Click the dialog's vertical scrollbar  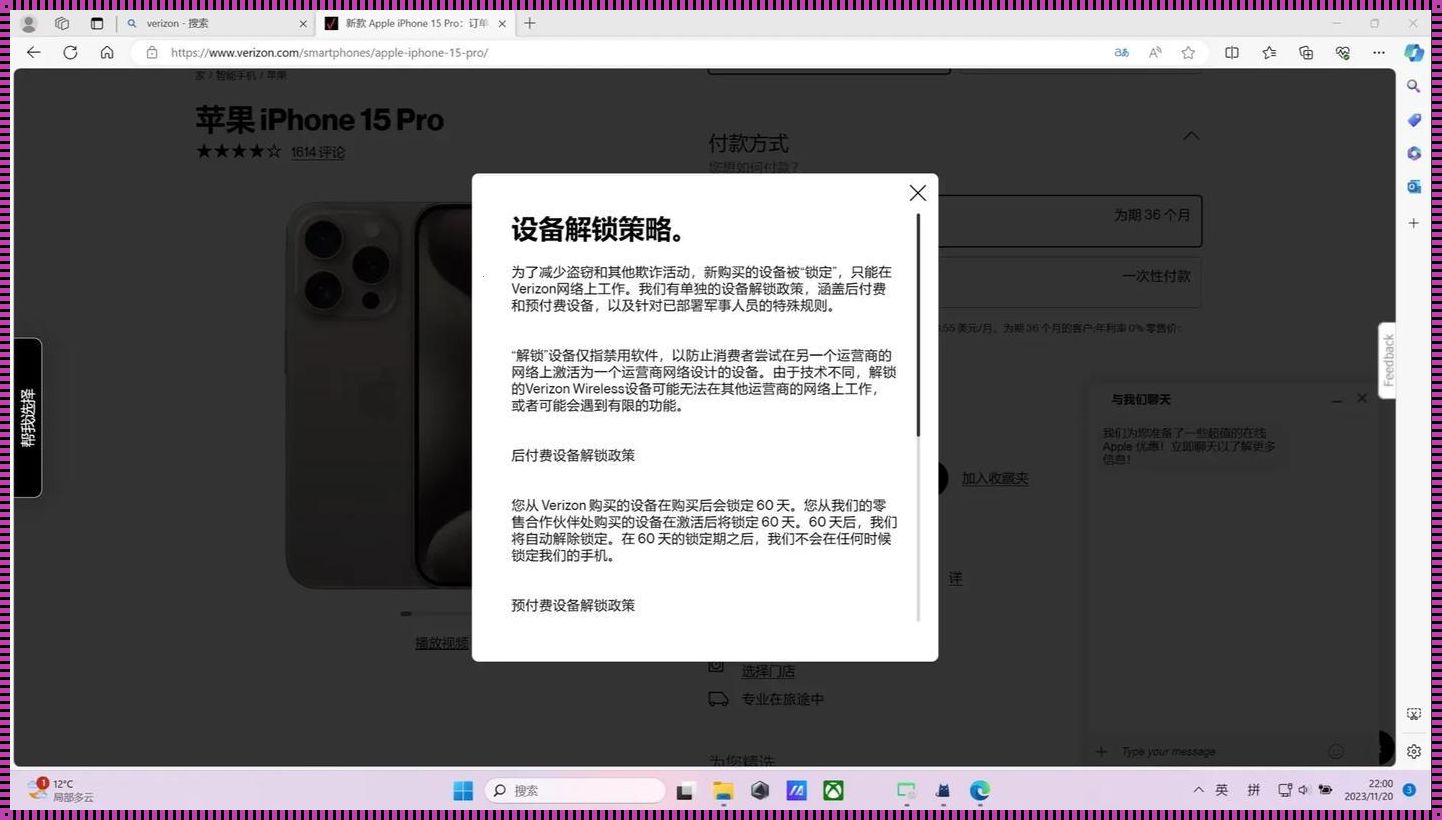coord(918,324)
